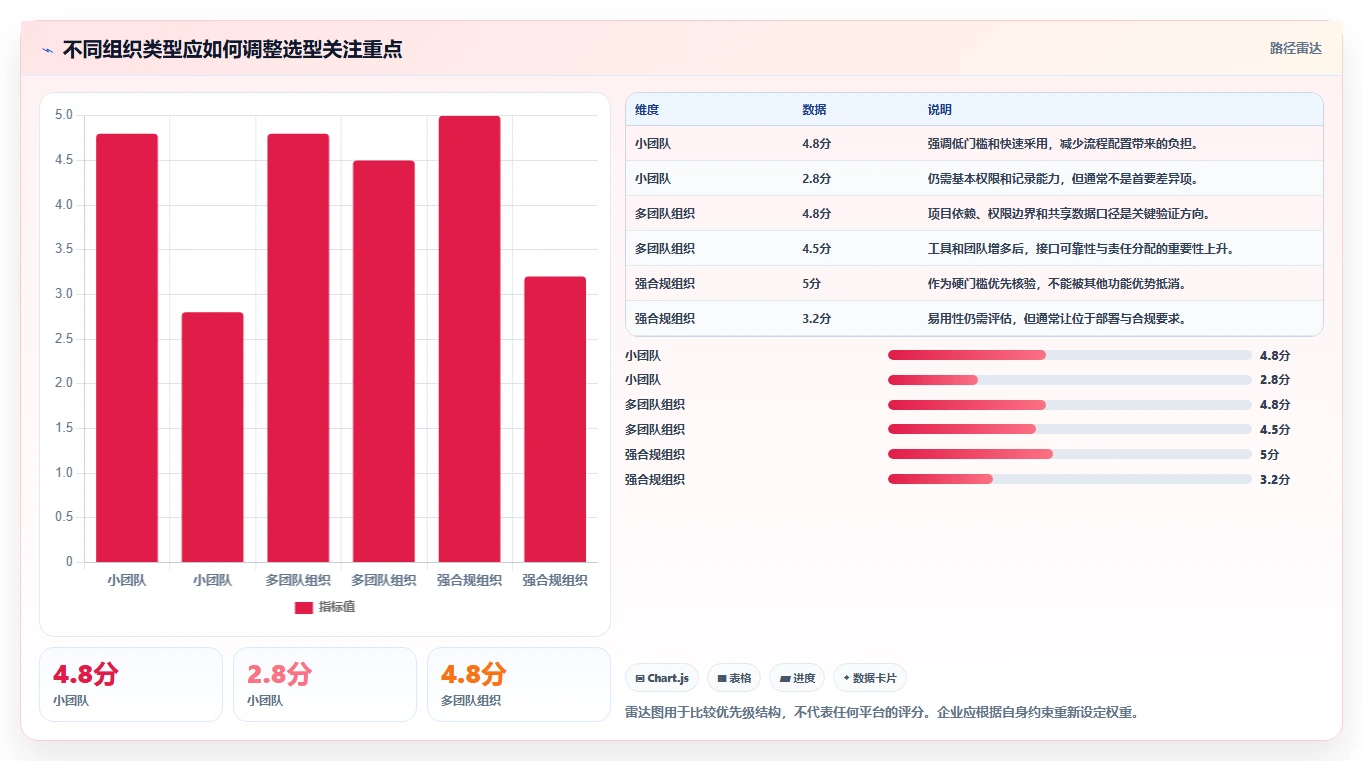Select the 进度 tag chip

click(x=797, y=678)
